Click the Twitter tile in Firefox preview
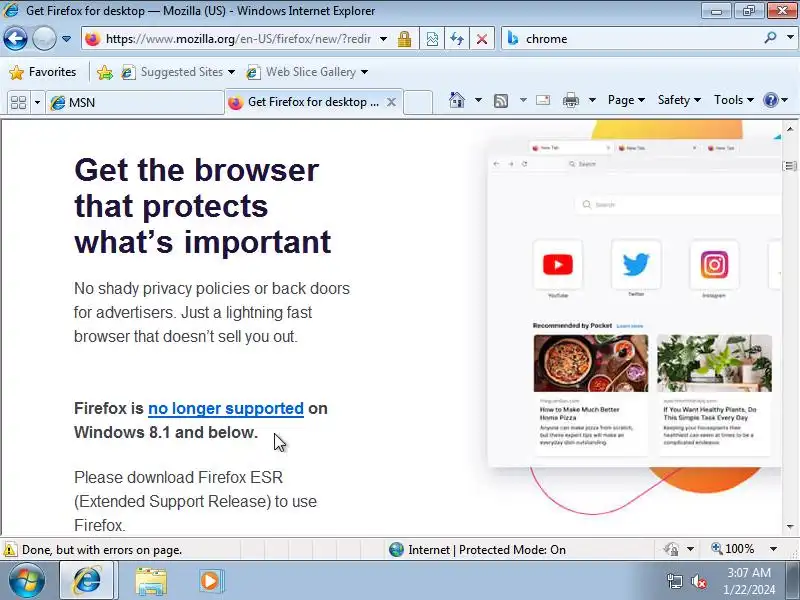The width and height of the screenshot is (800, 600). click(636, 265)
